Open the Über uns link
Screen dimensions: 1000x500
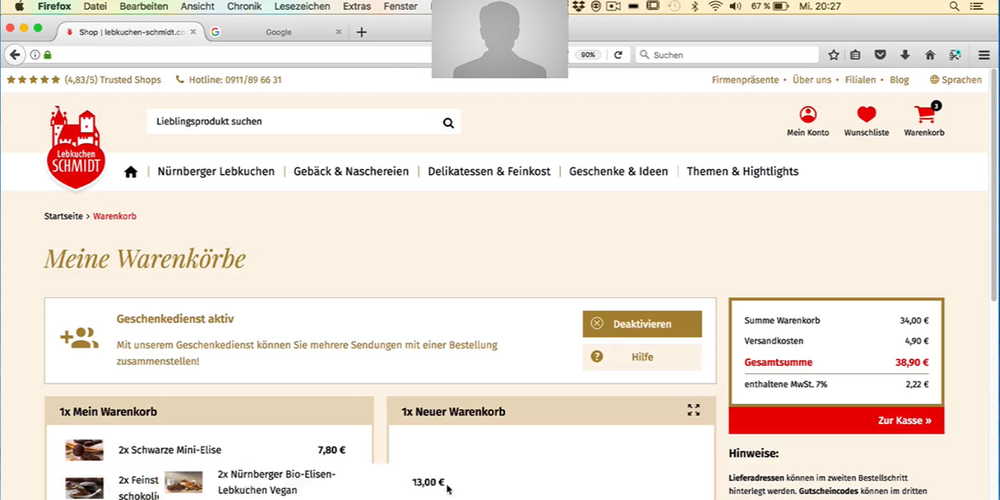click(x=812, y=80)
